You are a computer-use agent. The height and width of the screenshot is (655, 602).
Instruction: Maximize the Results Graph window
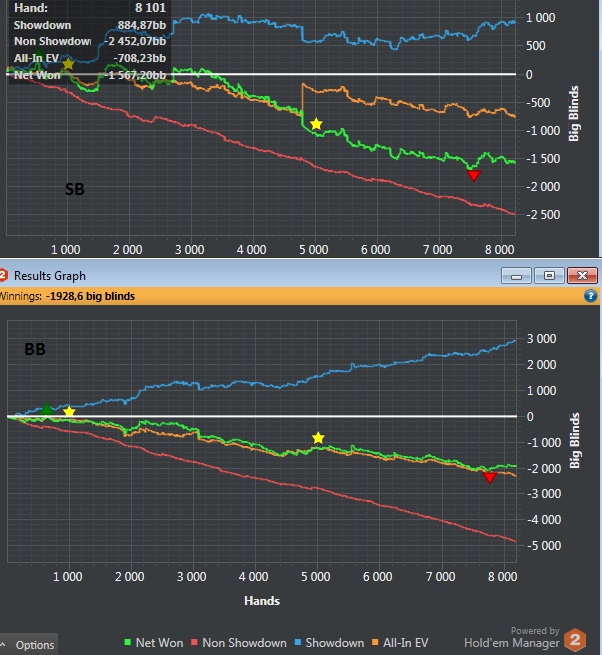click(549, 276)
